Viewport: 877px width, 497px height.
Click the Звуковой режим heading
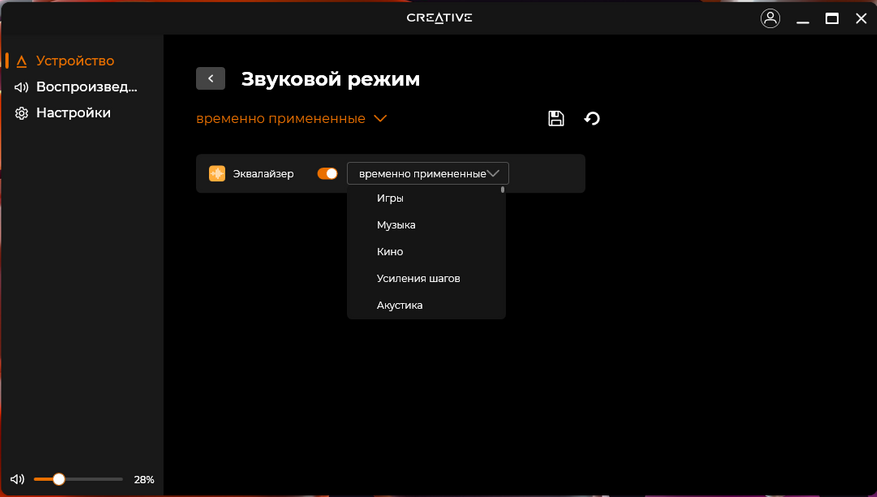(331, 79)
